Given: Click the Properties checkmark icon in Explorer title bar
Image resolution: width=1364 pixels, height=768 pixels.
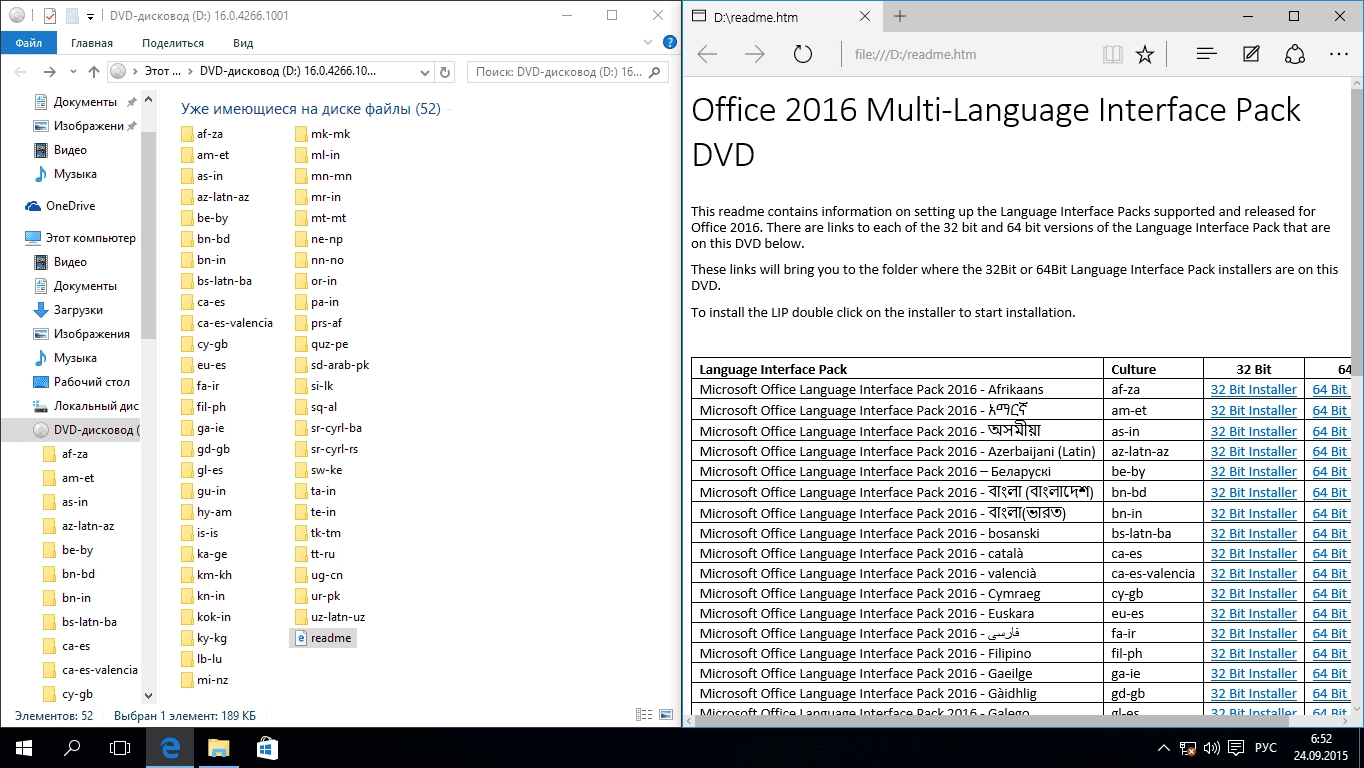Looking at the screenshot, I should point(50,16).
